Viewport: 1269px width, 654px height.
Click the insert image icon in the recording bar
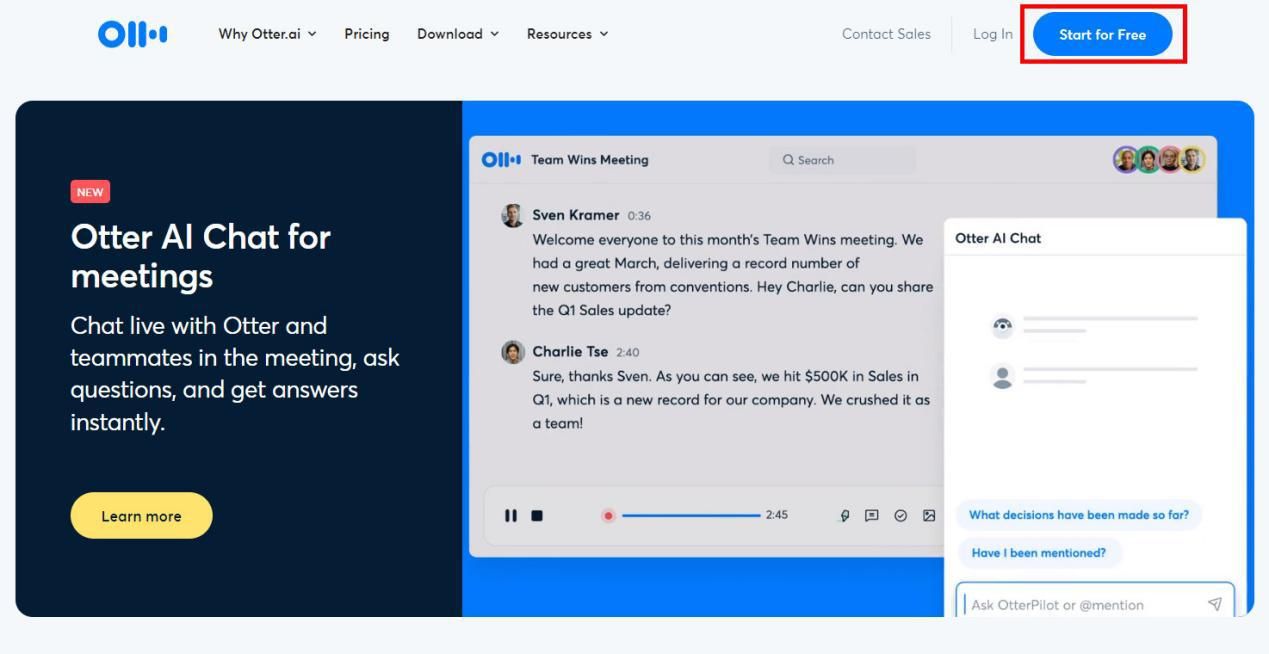pos(929,515)
